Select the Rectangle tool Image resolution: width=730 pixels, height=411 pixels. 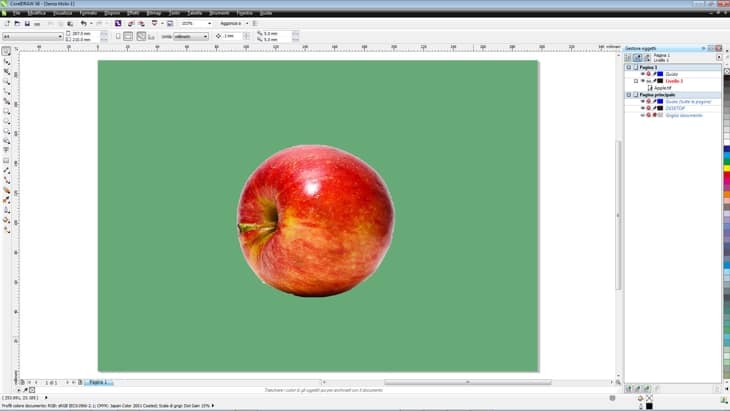(x=7, y=111)
